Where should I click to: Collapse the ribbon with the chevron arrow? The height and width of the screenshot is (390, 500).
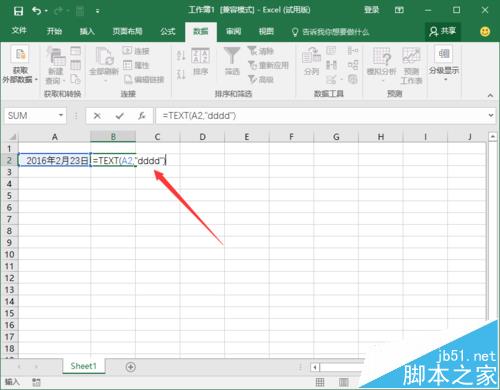point(490,95)
